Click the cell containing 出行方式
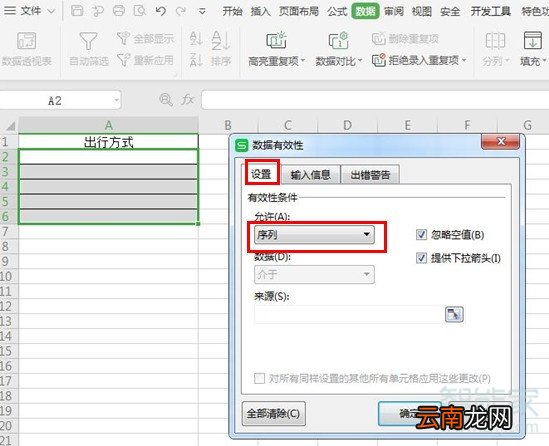 [x=109, y=142]
